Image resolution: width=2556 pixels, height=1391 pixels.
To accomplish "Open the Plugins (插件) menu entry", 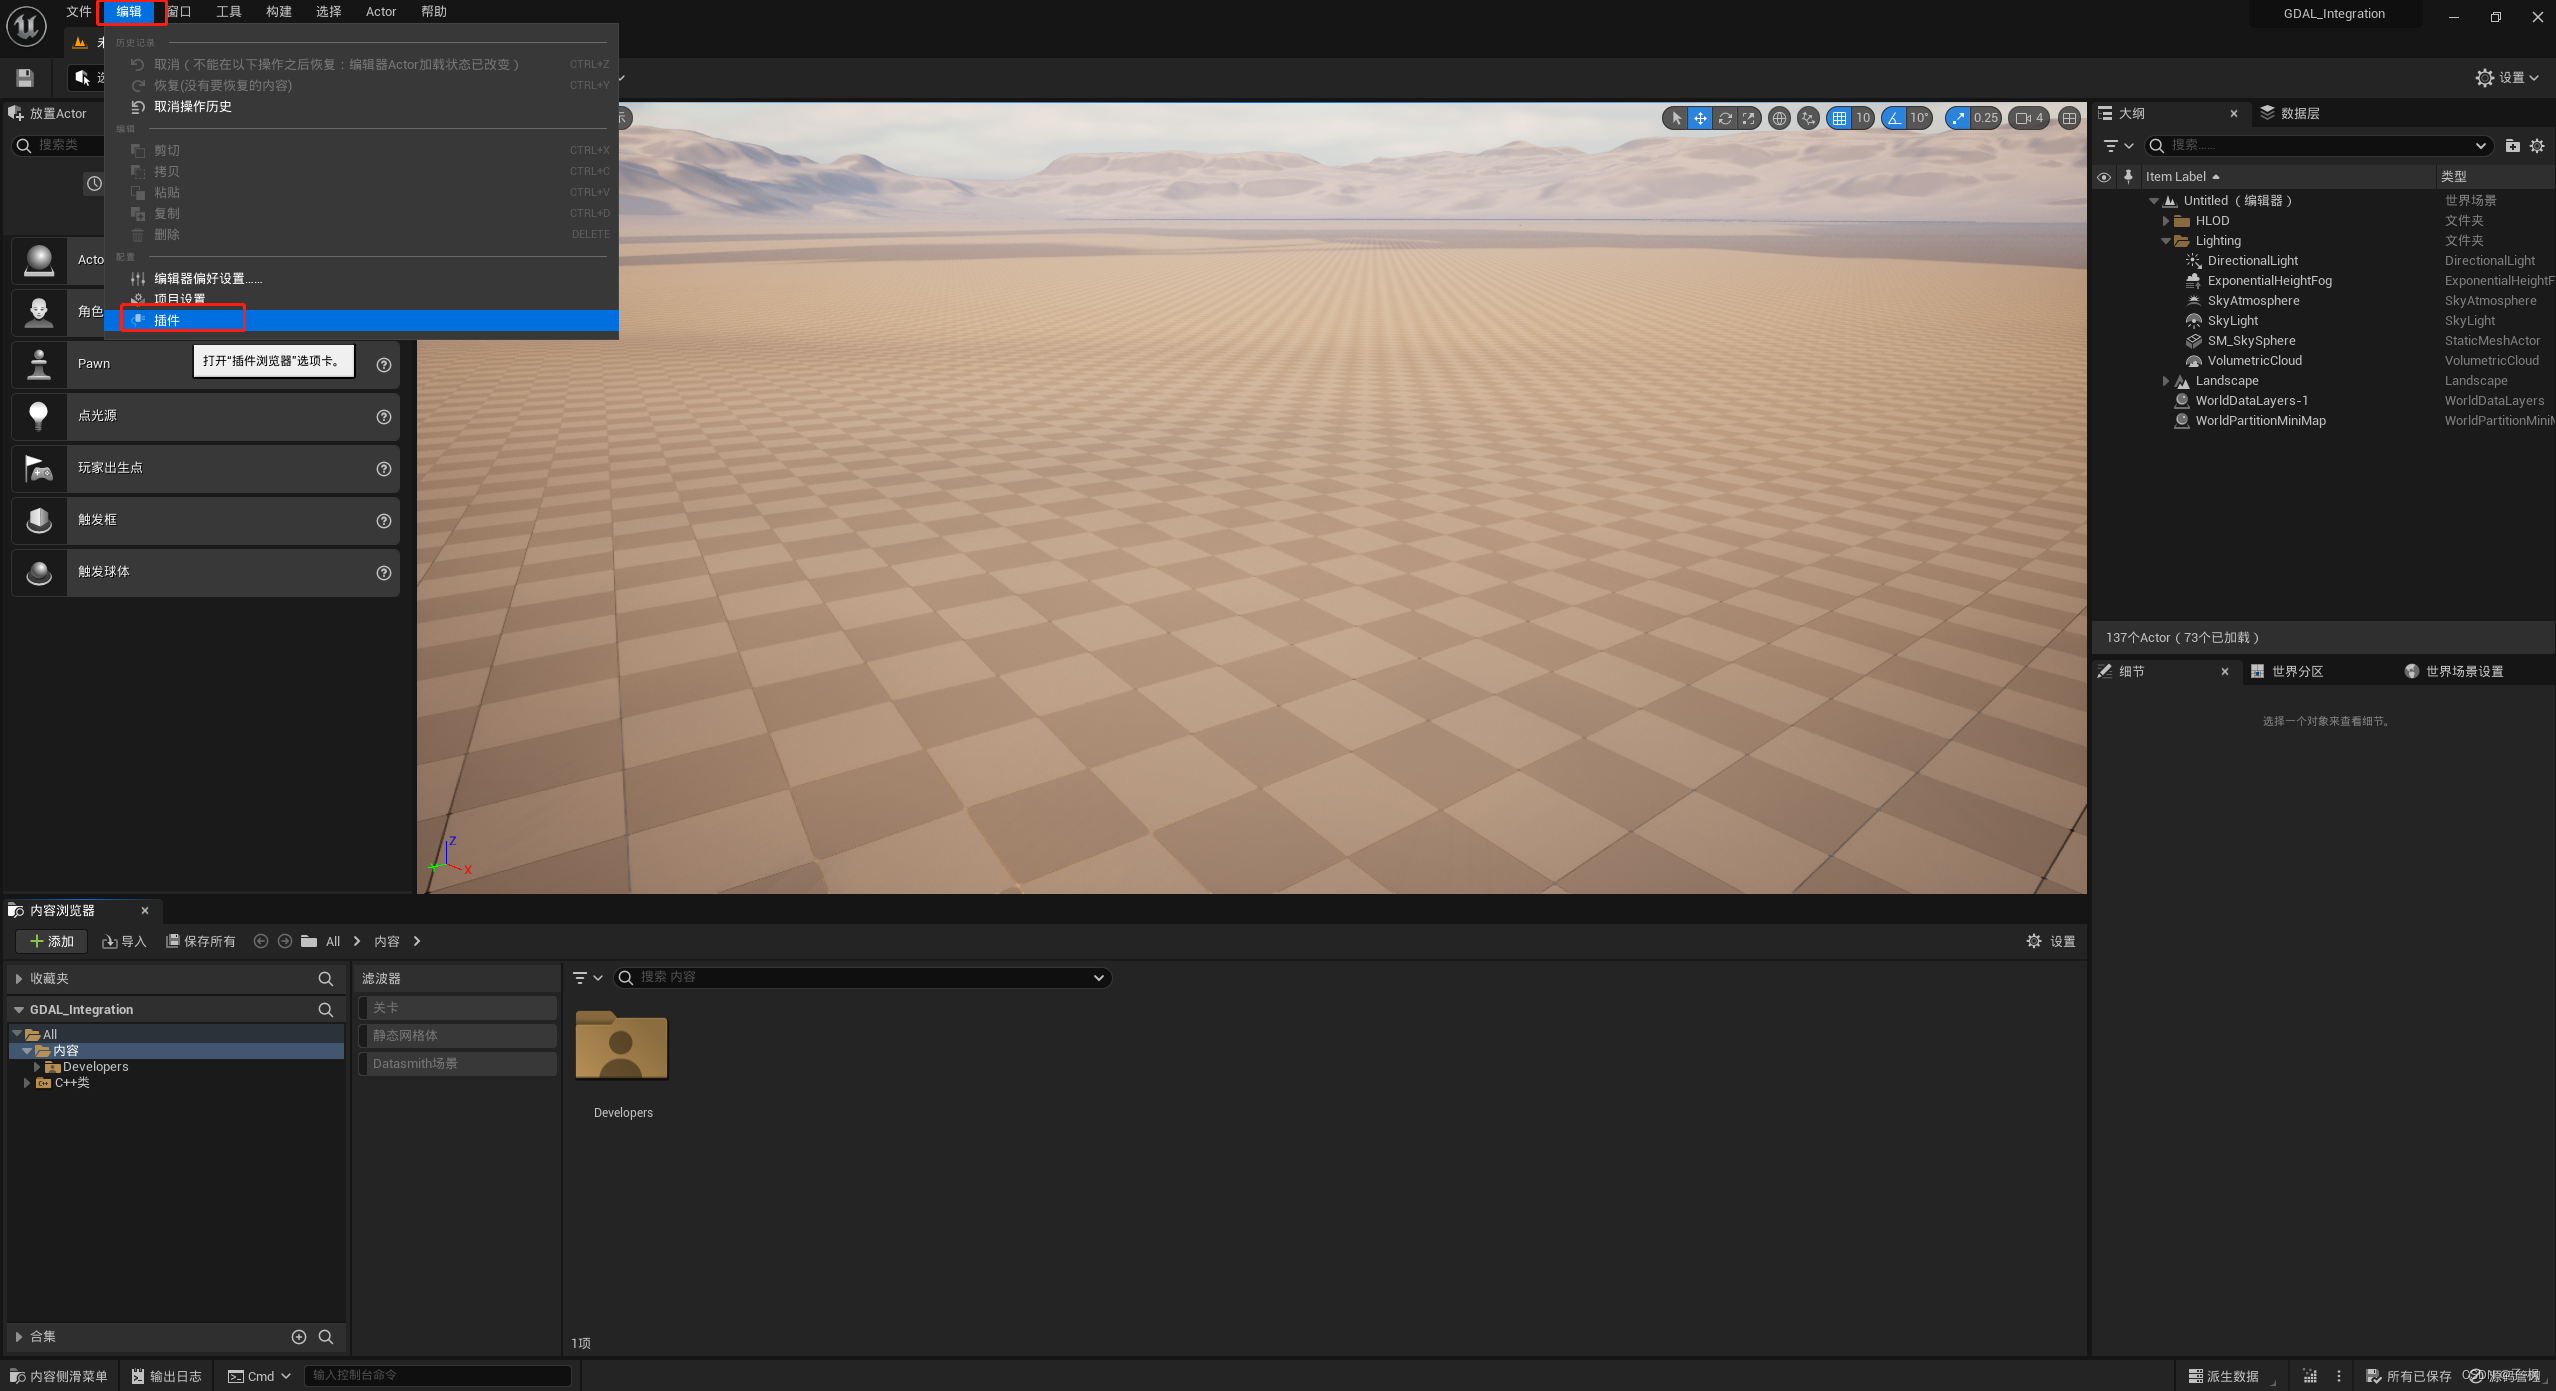I will (x=167, y=320).
